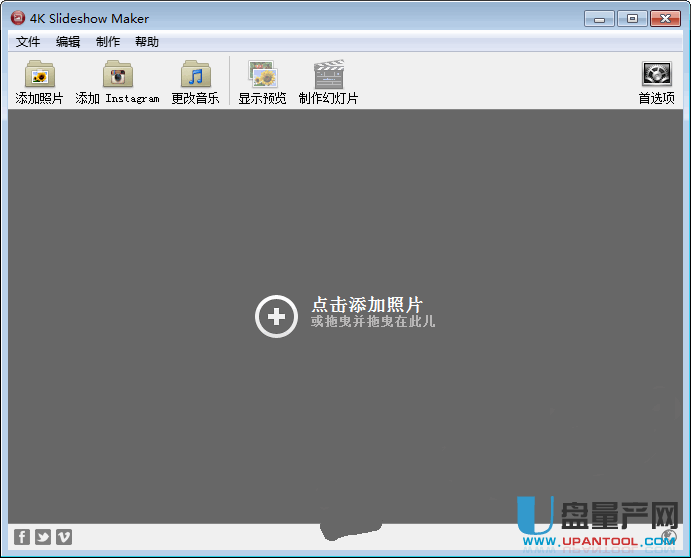691x558 pixels.
Task: Close the 4K Slideshow Maker window
Action: [x=664, y=18]
